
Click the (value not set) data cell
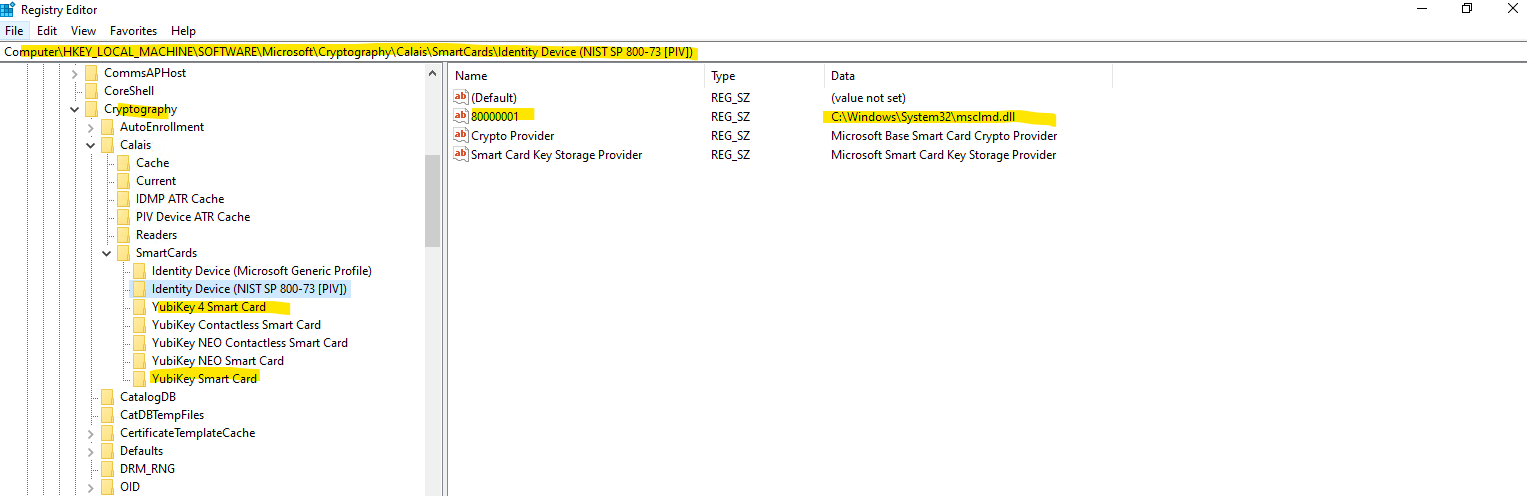[868, 98]
